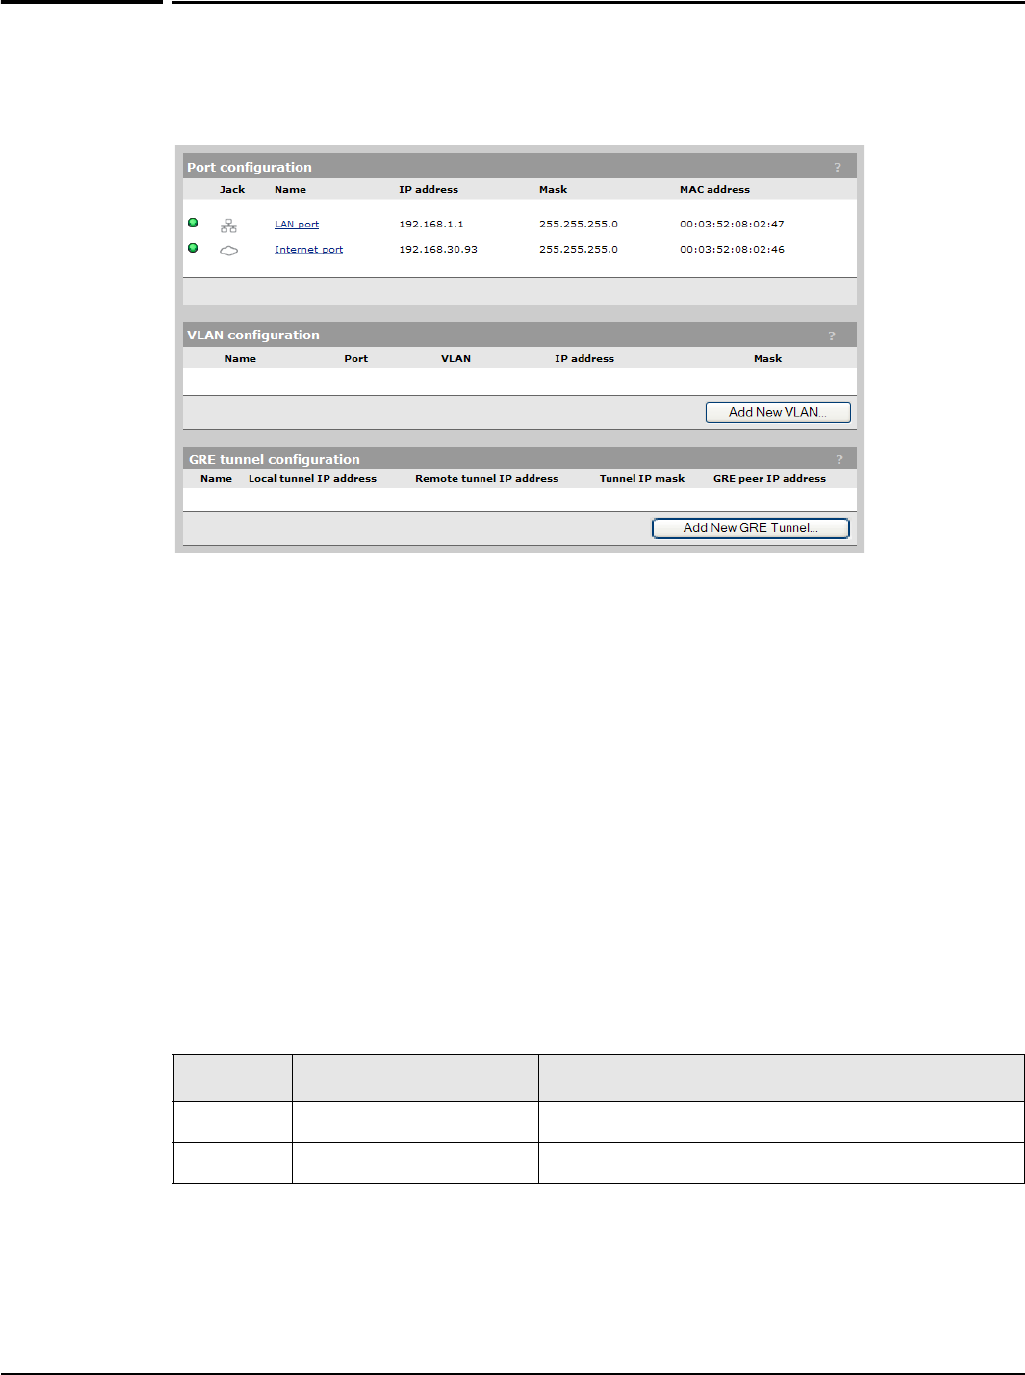Select IP address 192.168.1.1

(x=431, y=224)
